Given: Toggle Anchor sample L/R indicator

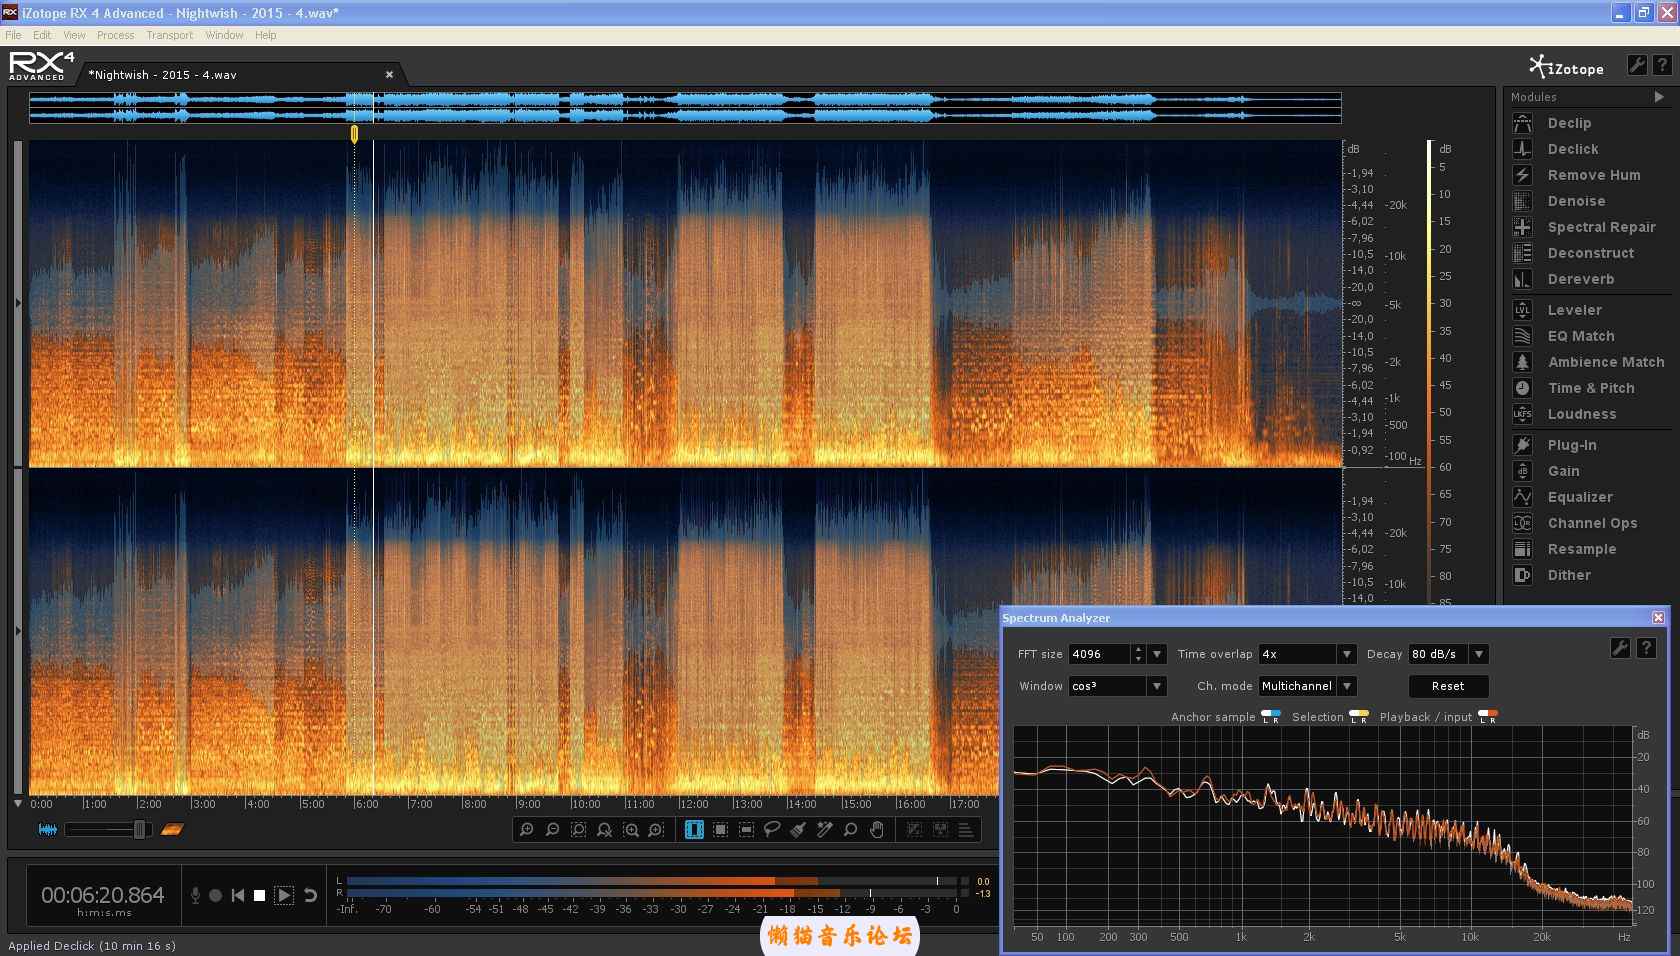Looking at the screenshot, I should 1271,716.
